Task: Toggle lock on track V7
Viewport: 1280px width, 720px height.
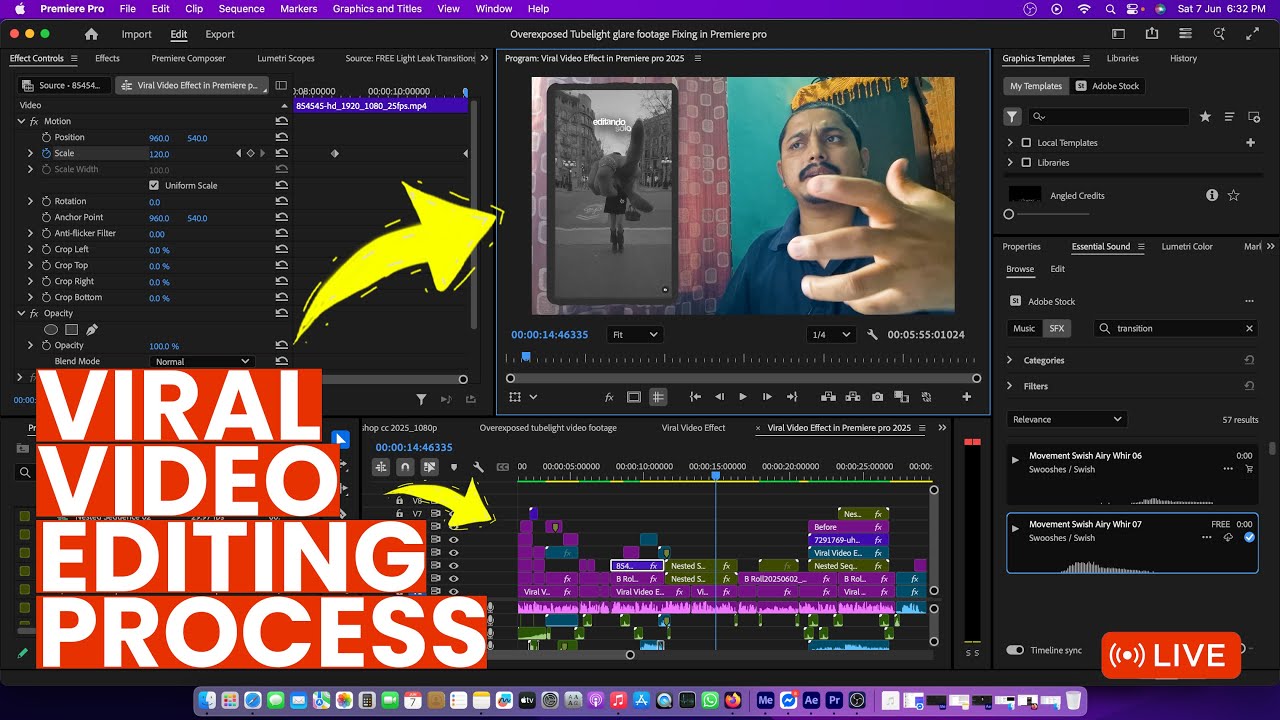Action: click(399, 513)
